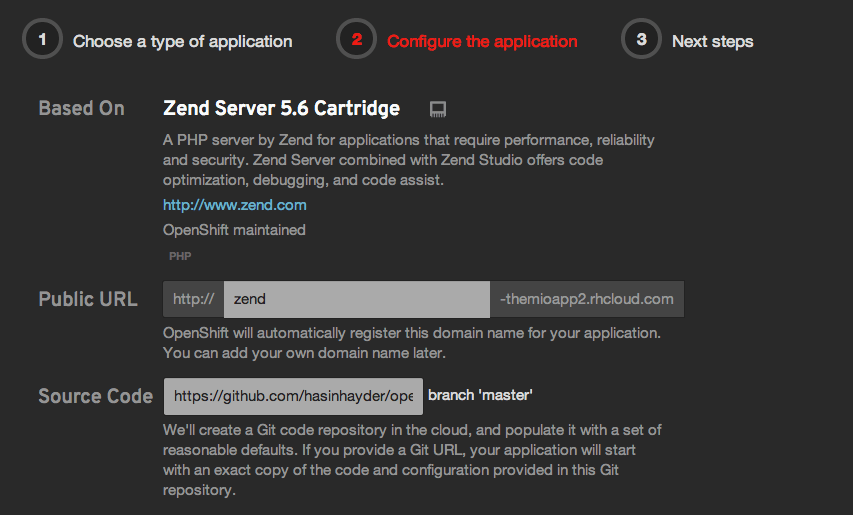Click the Public URL label

click(x=88, y=299)
